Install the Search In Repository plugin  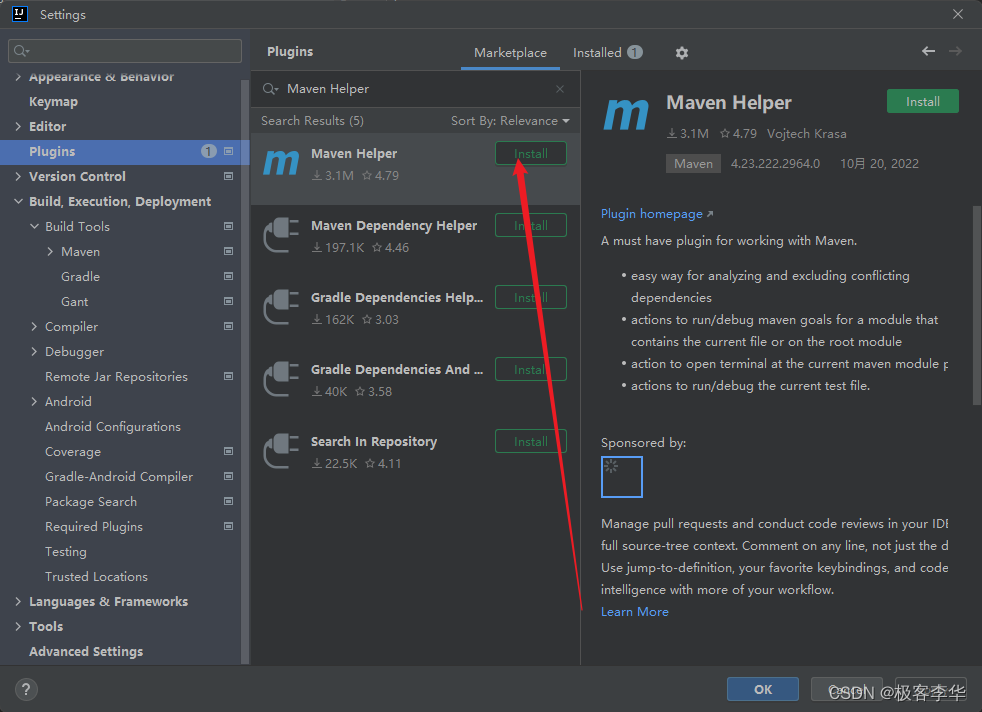coord(531,441)
